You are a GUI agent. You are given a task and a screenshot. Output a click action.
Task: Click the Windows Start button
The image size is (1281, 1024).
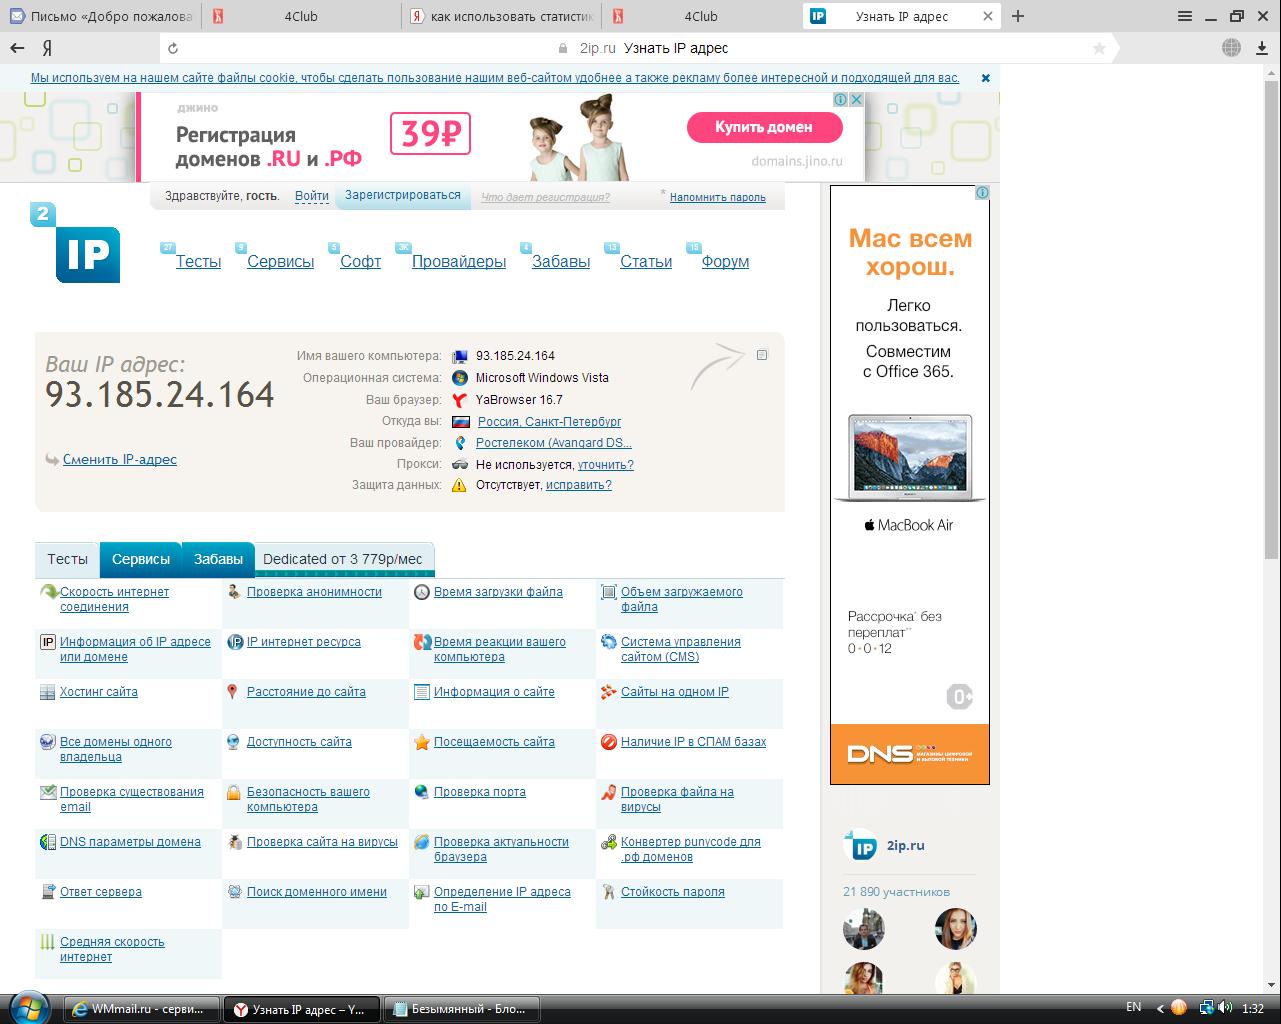[x=29, y=1008]
